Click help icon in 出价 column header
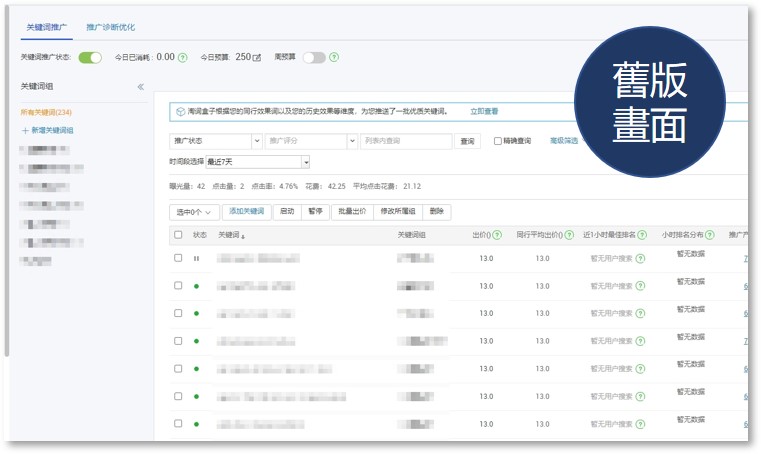761x454 pixels. (x=497, y=235)
